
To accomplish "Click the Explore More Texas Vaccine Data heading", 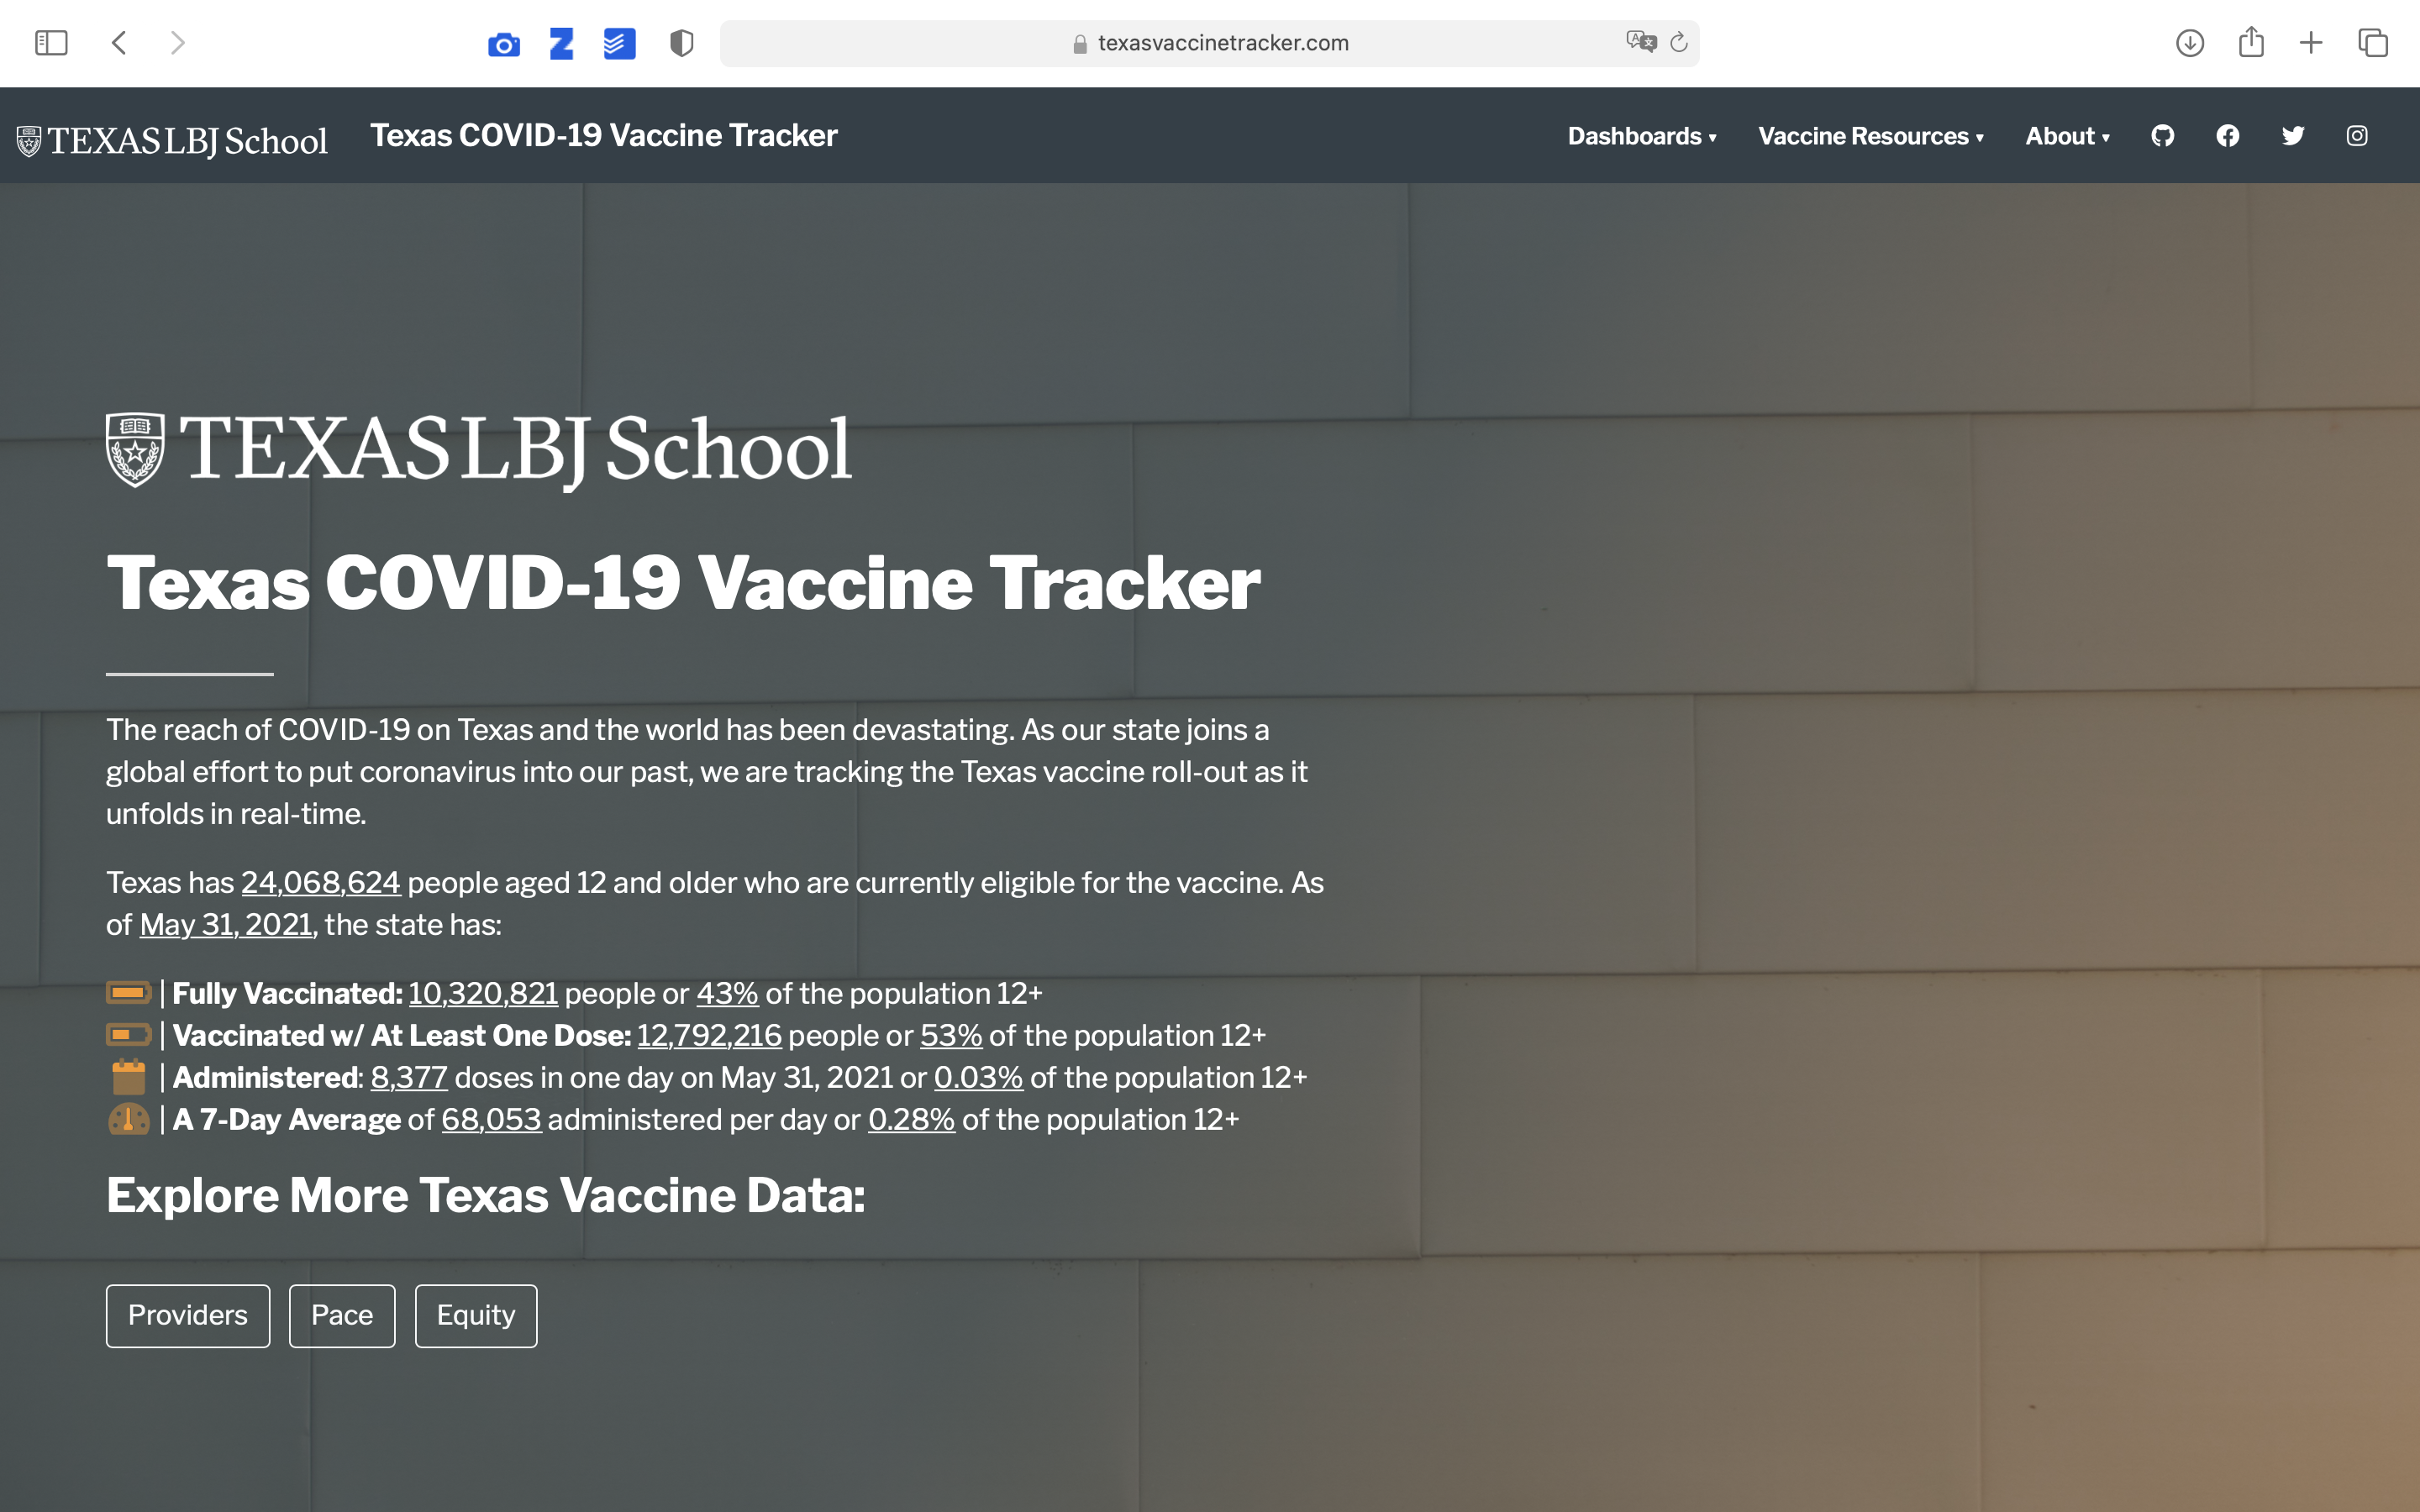I will (486, 1196).
